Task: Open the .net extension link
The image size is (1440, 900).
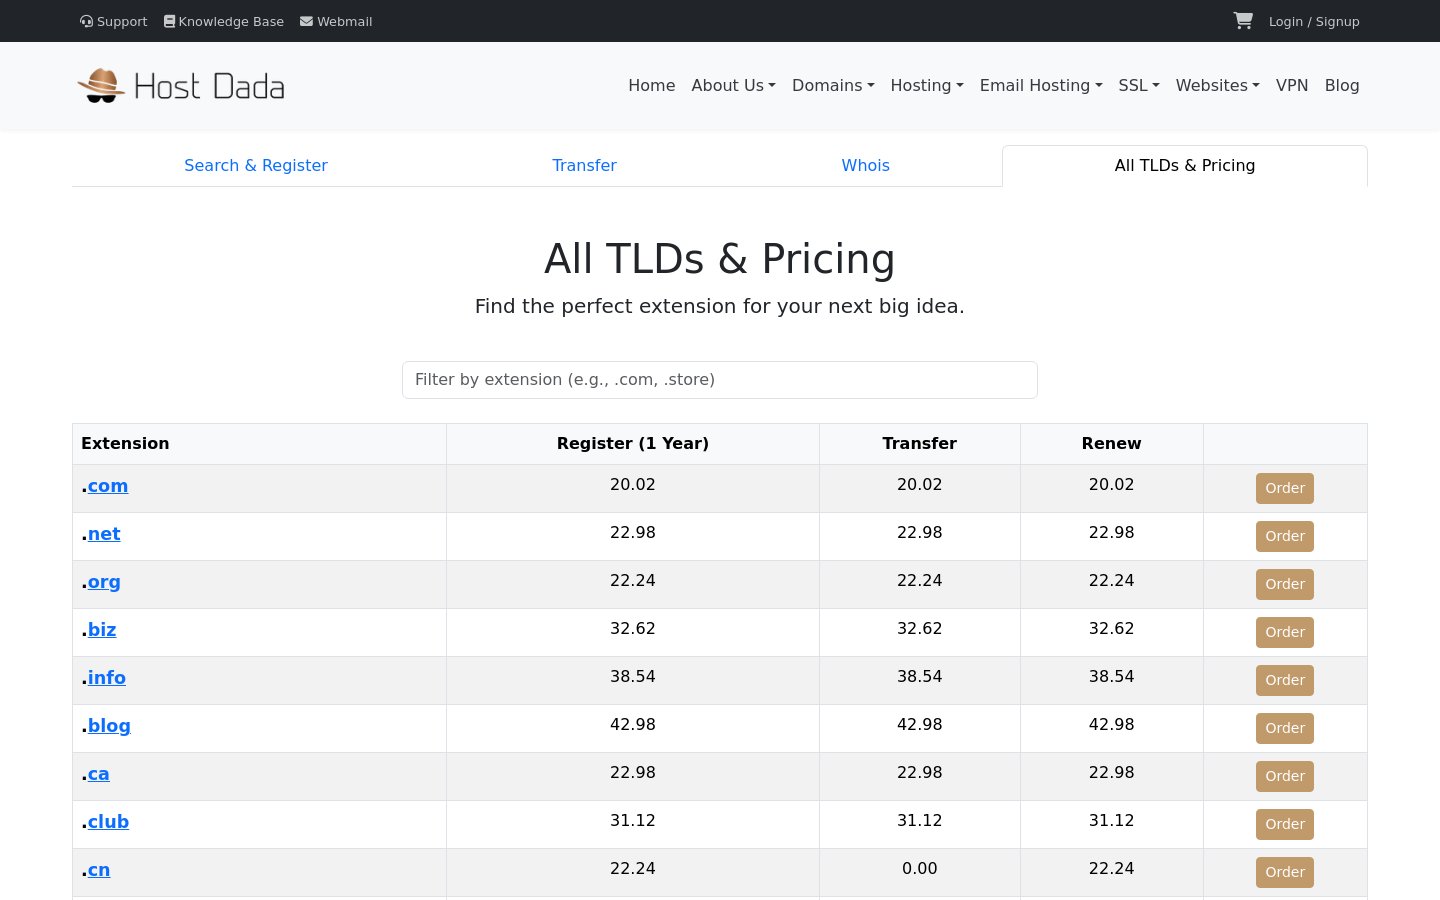Action: 104,534
